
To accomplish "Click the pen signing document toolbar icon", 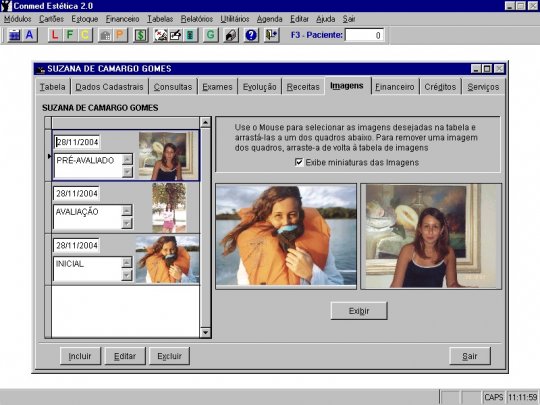I will [175, 35].
